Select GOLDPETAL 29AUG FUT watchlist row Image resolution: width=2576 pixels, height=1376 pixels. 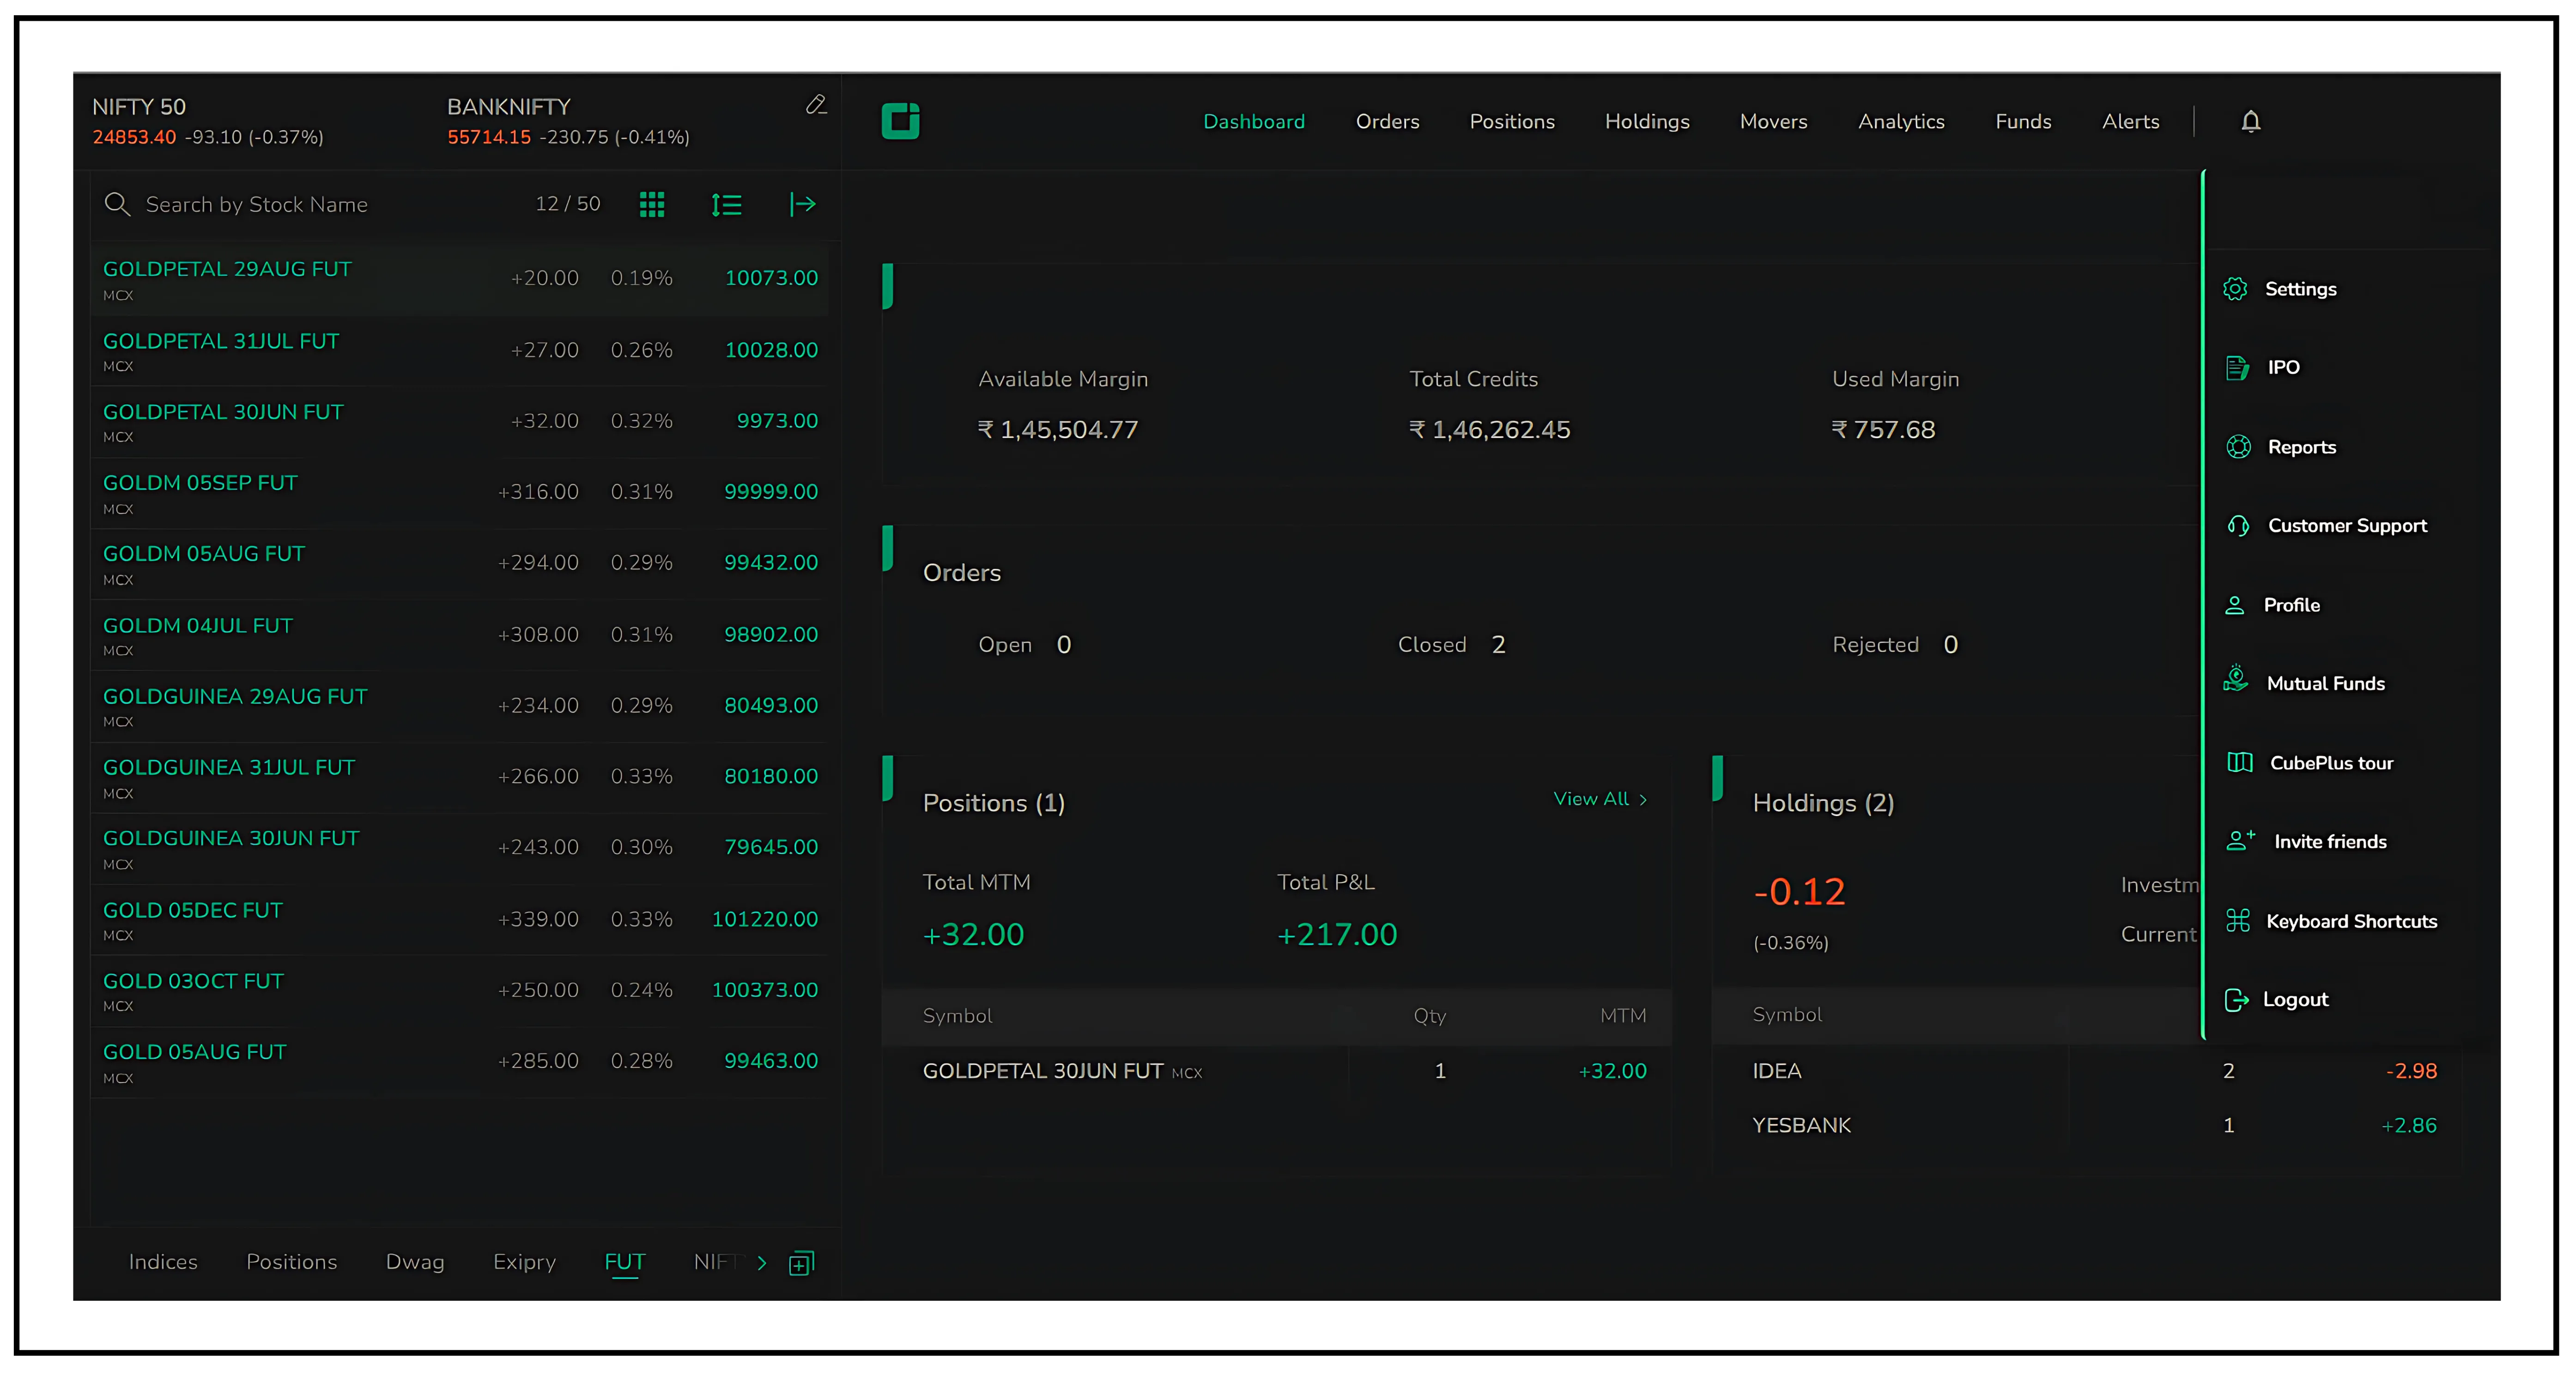pyautogui.click(x=459, y=280)
